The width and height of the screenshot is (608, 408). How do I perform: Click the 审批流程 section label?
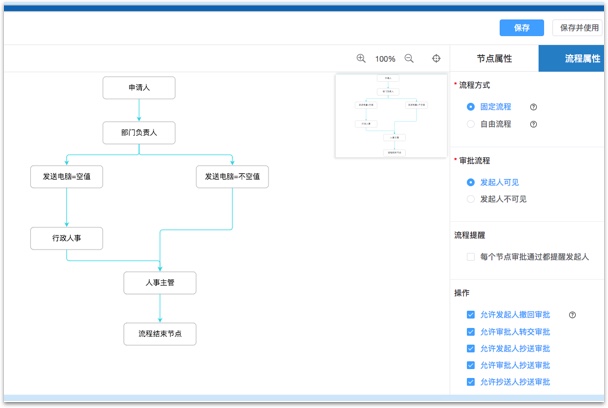coord(474,161)
